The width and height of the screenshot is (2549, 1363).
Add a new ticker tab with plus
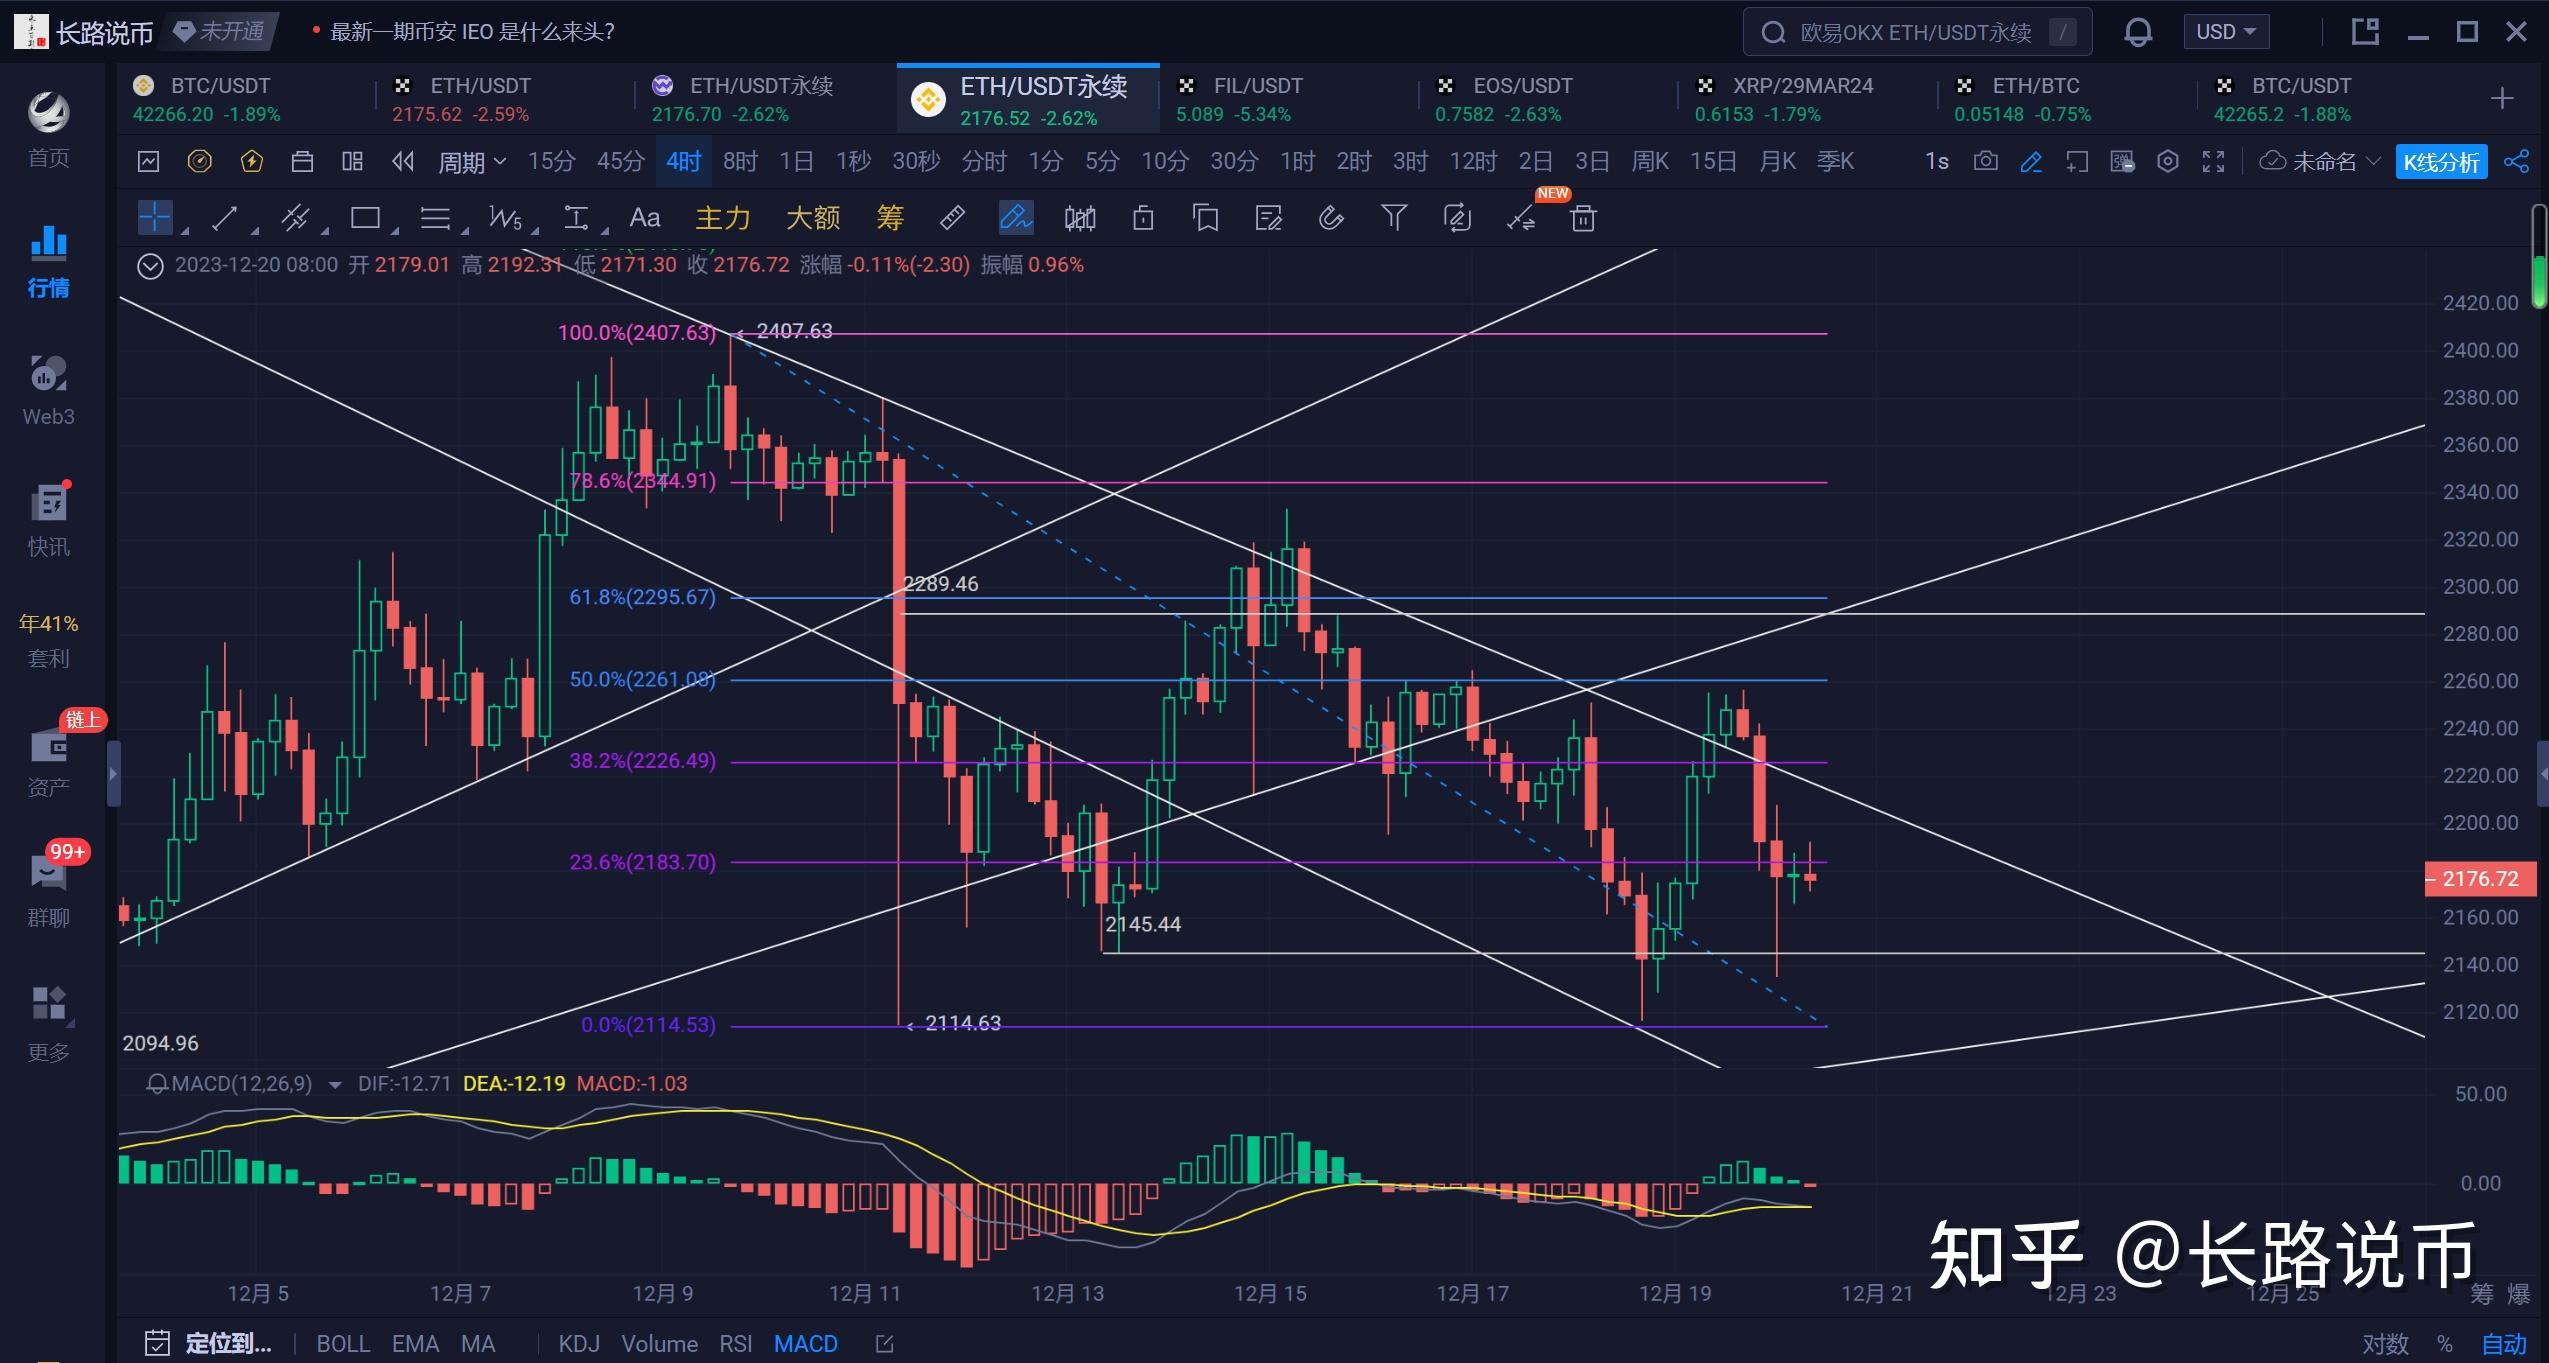pyautogui.click(x=2502, y=98)
